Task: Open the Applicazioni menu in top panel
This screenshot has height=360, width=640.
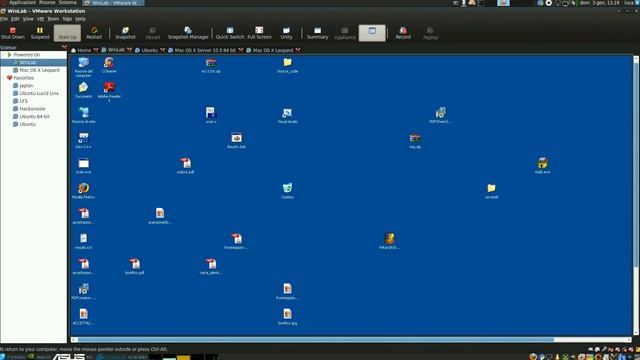Action: click(22, 2)
